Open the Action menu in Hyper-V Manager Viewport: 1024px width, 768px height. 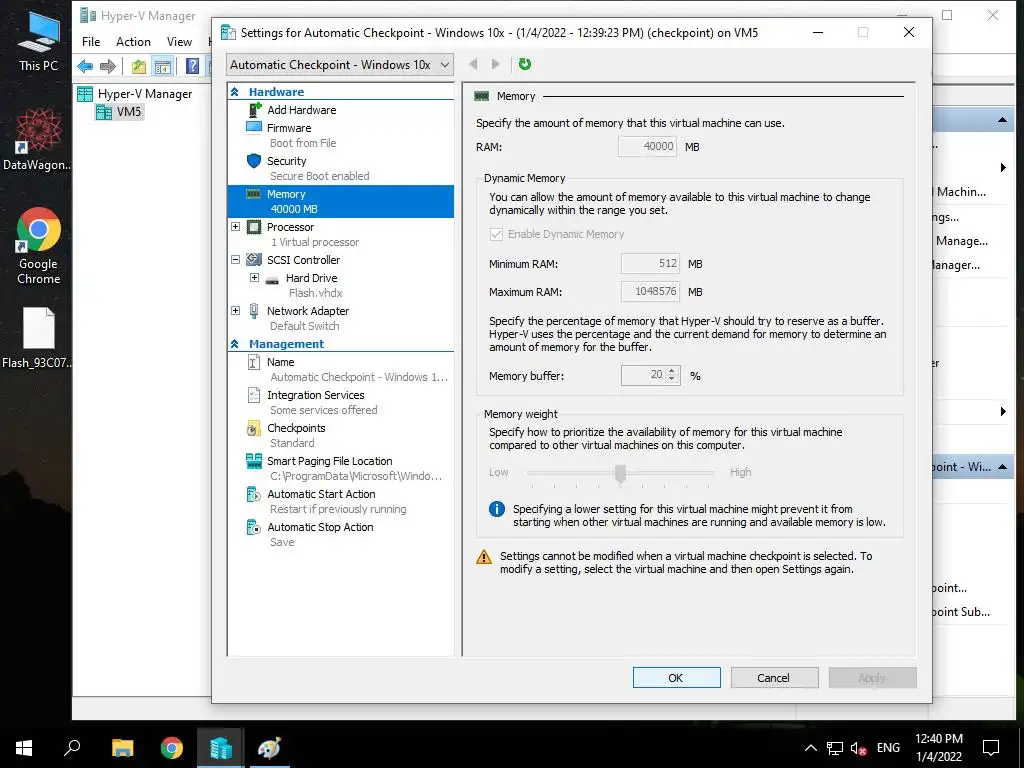coord(133,42)
